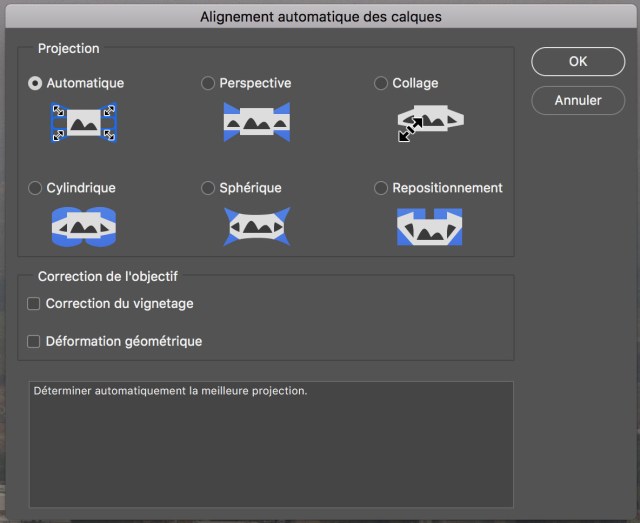This screenshot has height=523, width=640.
Task: Click the Projection group heading
Action: click(x=68, y=48)
